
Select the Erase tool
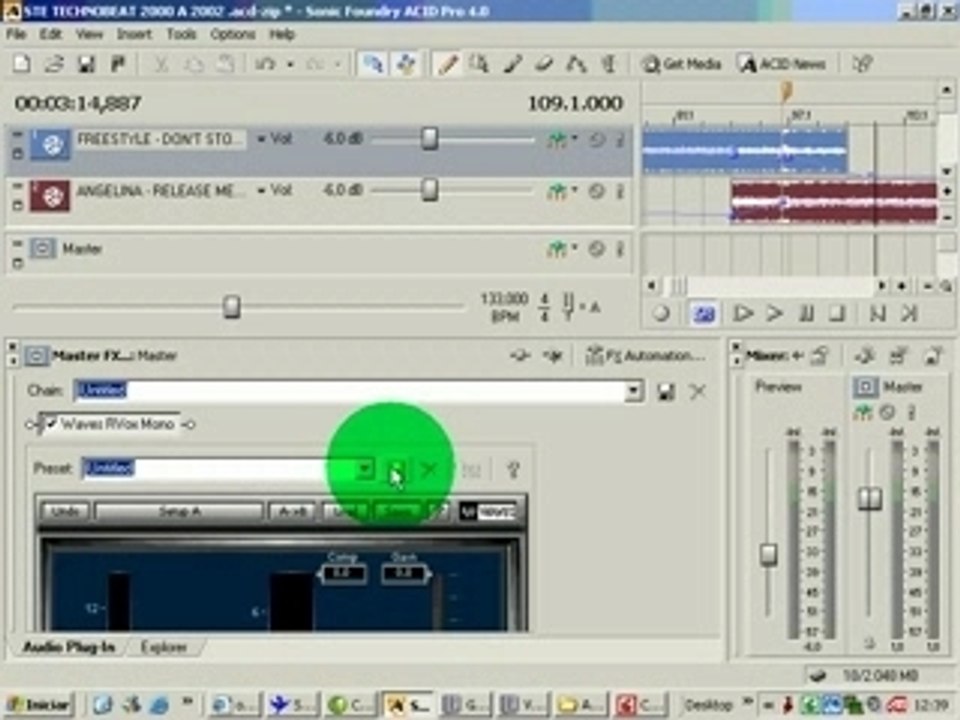(x=544, y=64)
